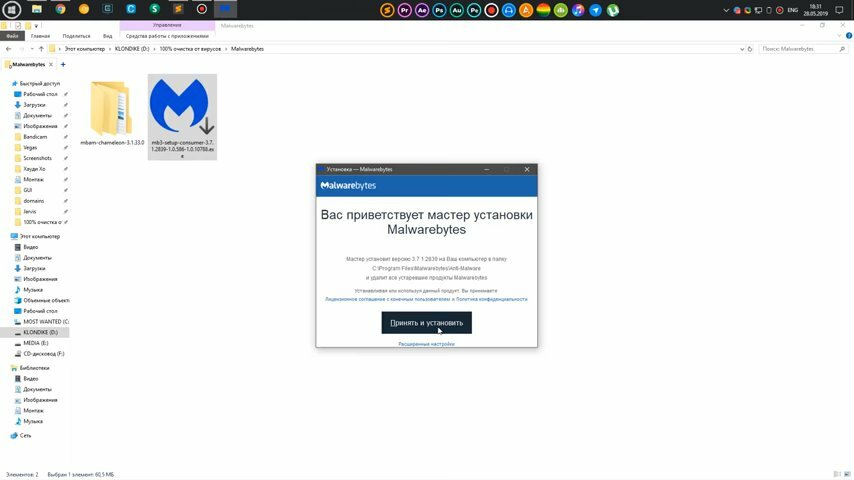Open the Файл ribbon menu
This screenshot has height=480, width=854.
12,36
